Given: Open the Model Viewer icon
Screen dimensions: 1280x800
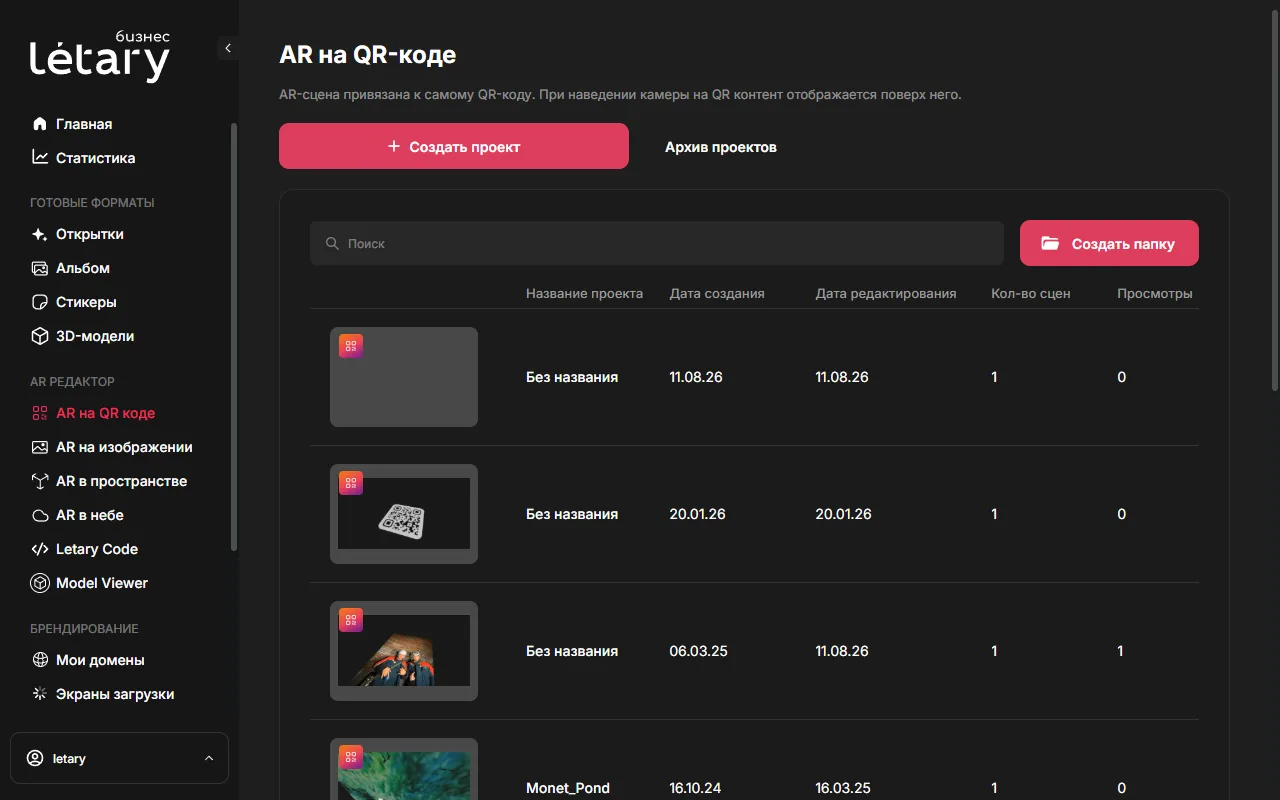Looking at the screenshot, I should tap(40, 583).
